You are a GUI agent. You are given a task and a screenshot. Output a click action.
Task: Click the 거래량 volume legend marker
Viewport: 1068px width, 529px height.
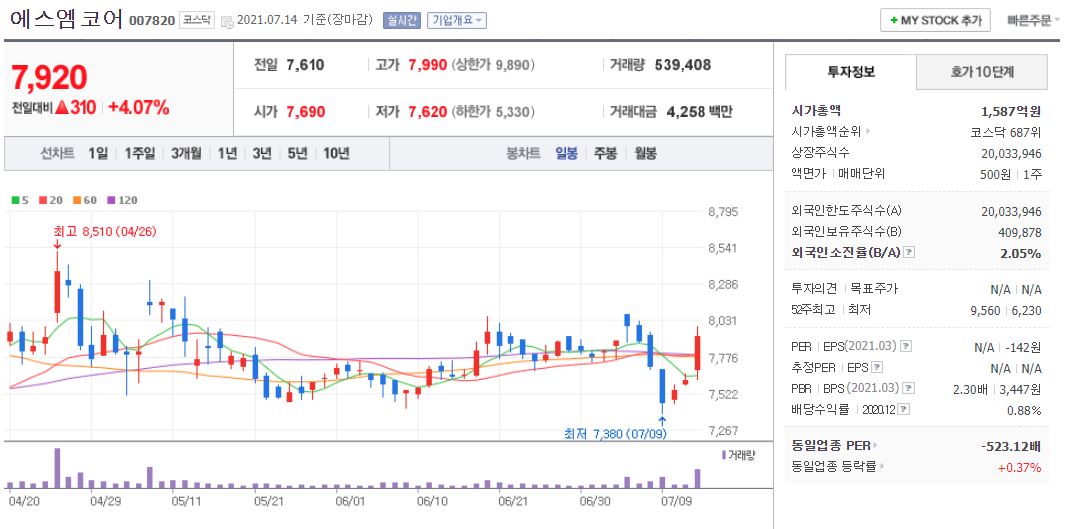click(x=723, y=455)
